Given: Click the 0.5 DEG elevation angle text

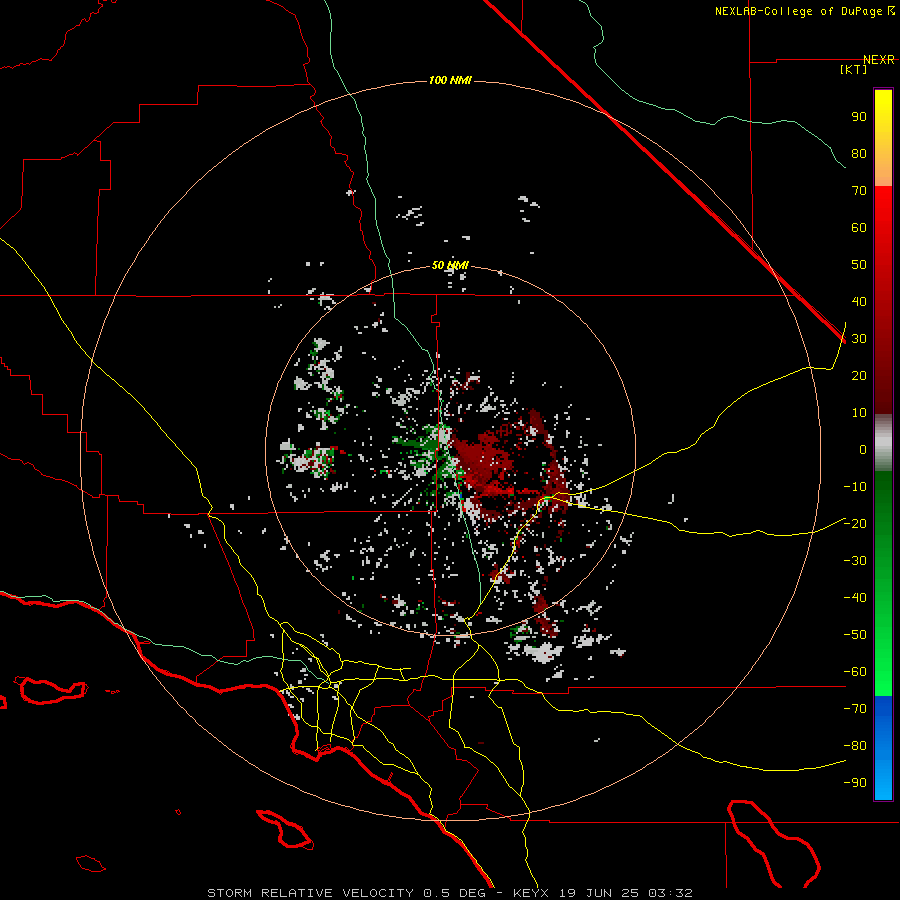Looking at the screenshot, I should click(455, 893).
